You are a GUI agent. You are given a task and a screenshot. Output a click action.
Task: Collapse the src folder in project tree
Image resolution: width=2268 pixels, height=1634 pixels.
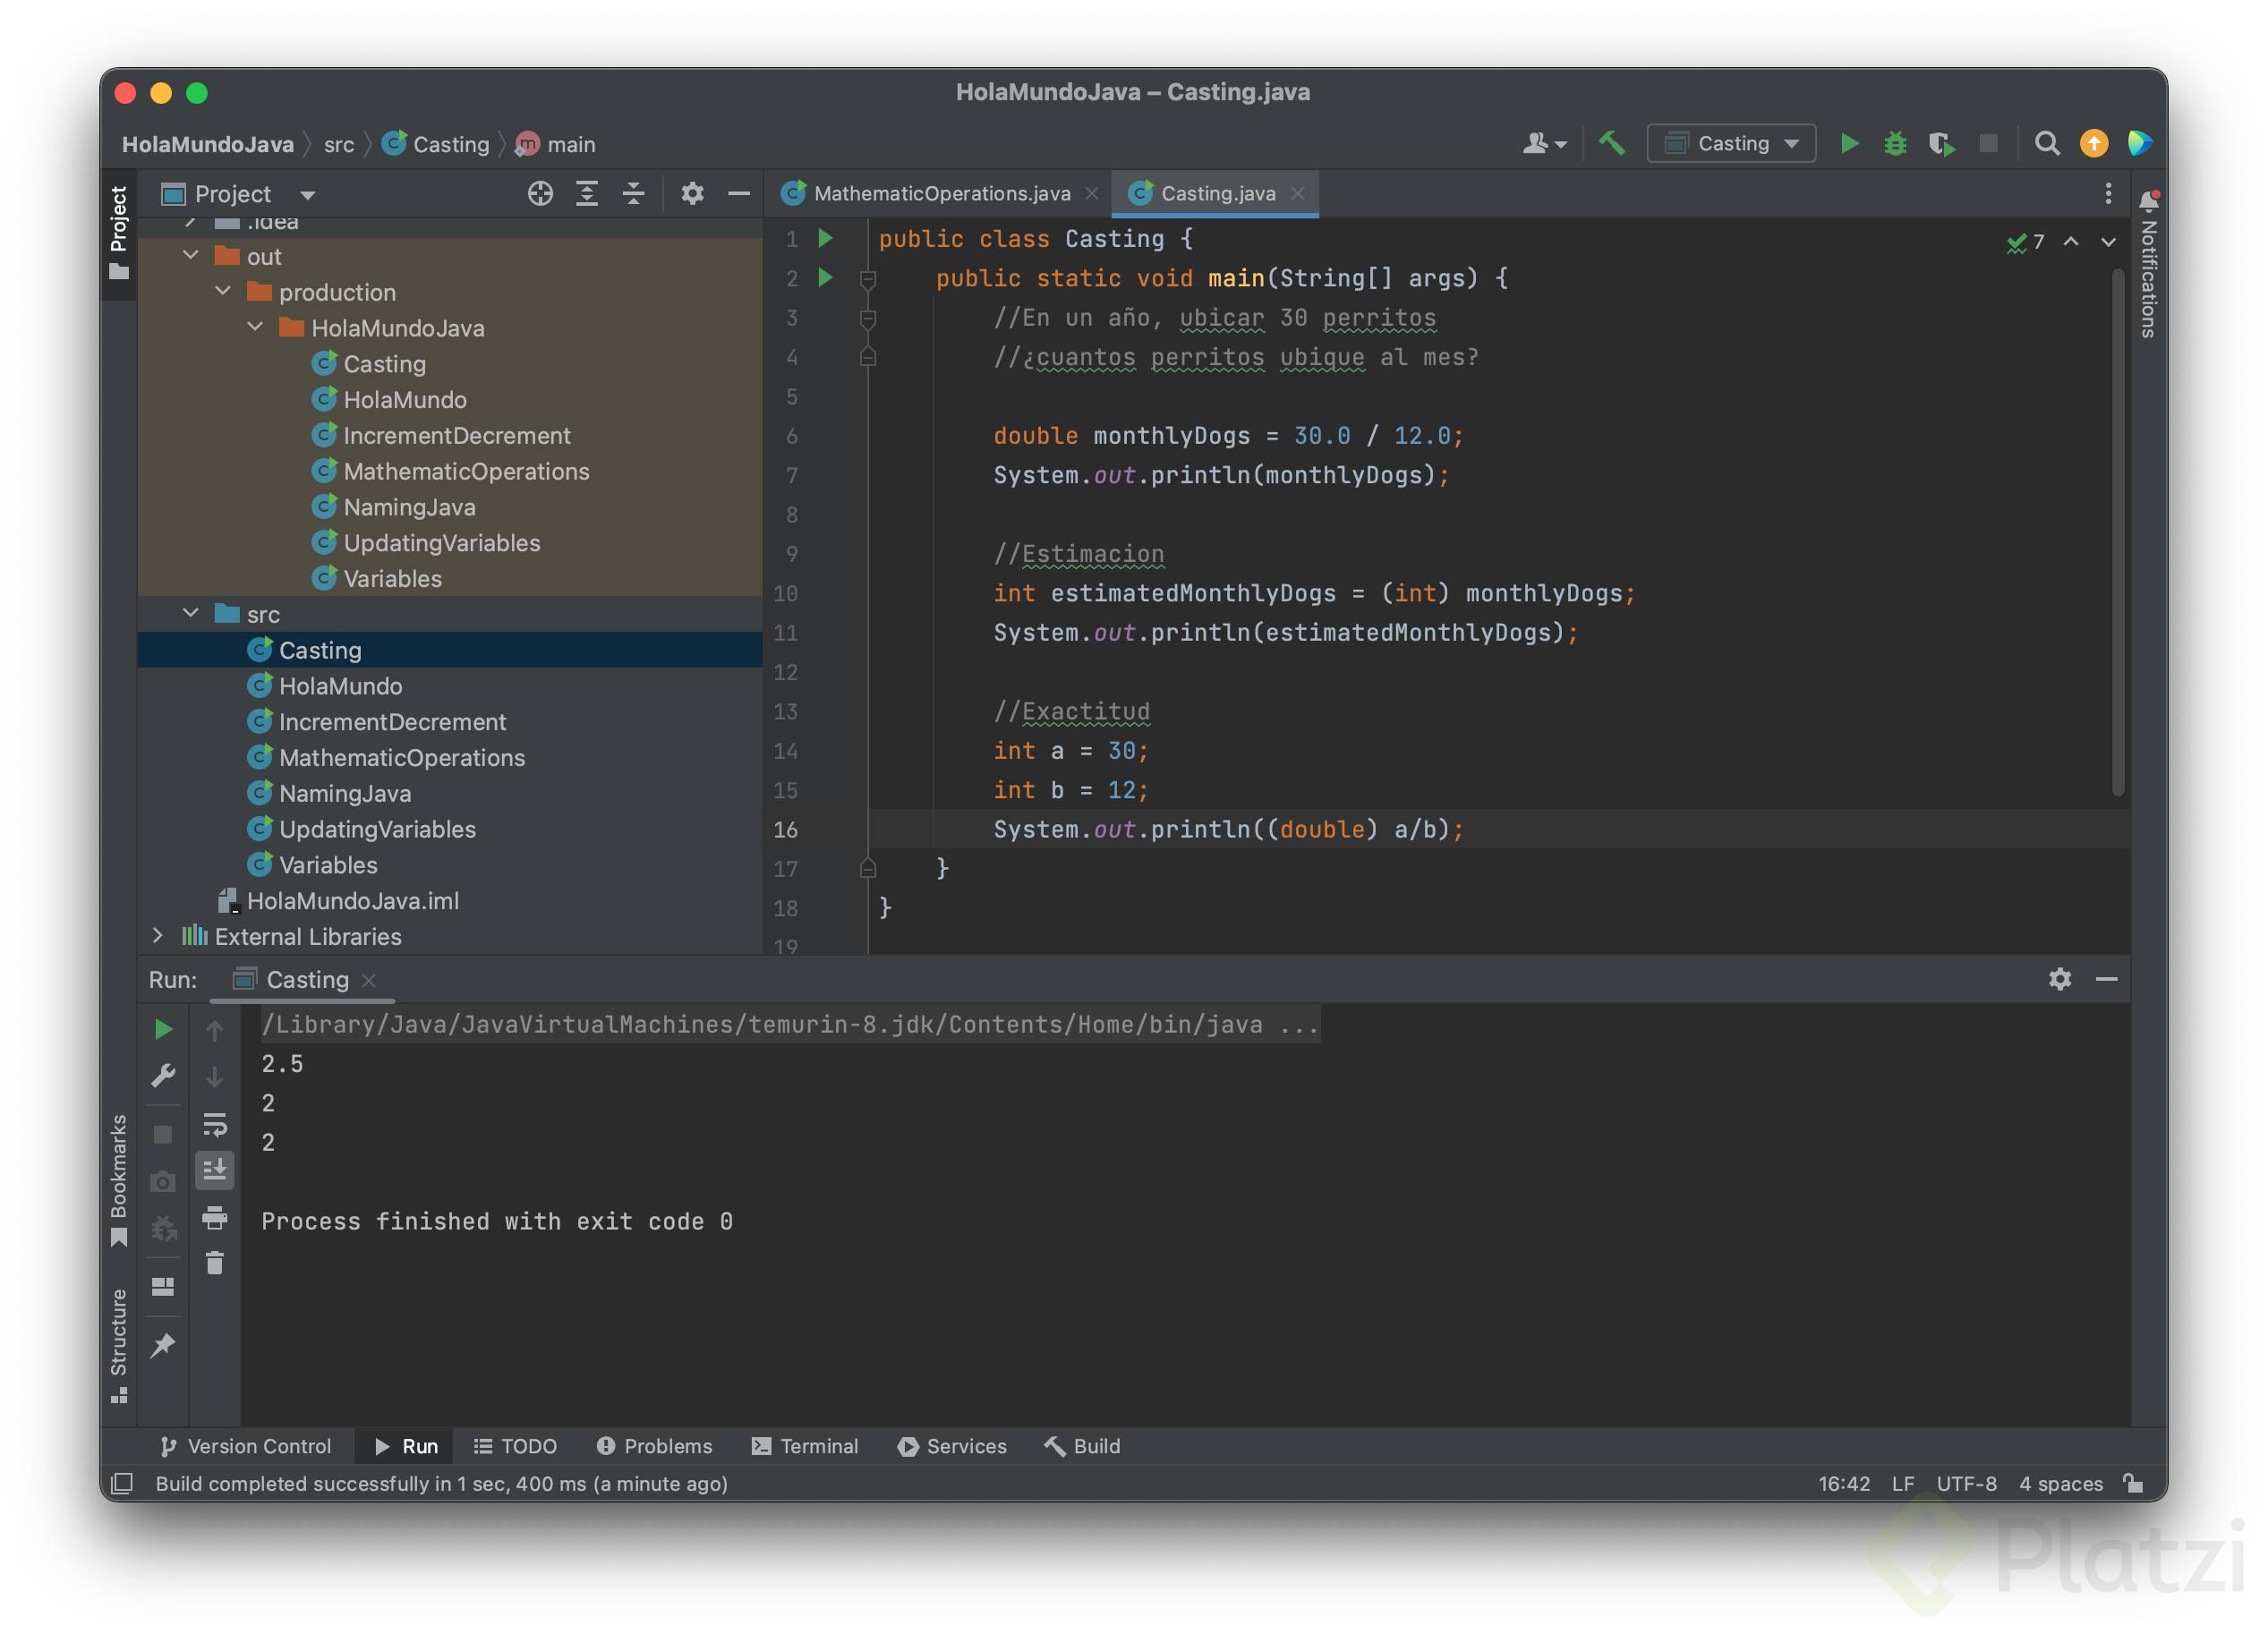tap(191, 613)
